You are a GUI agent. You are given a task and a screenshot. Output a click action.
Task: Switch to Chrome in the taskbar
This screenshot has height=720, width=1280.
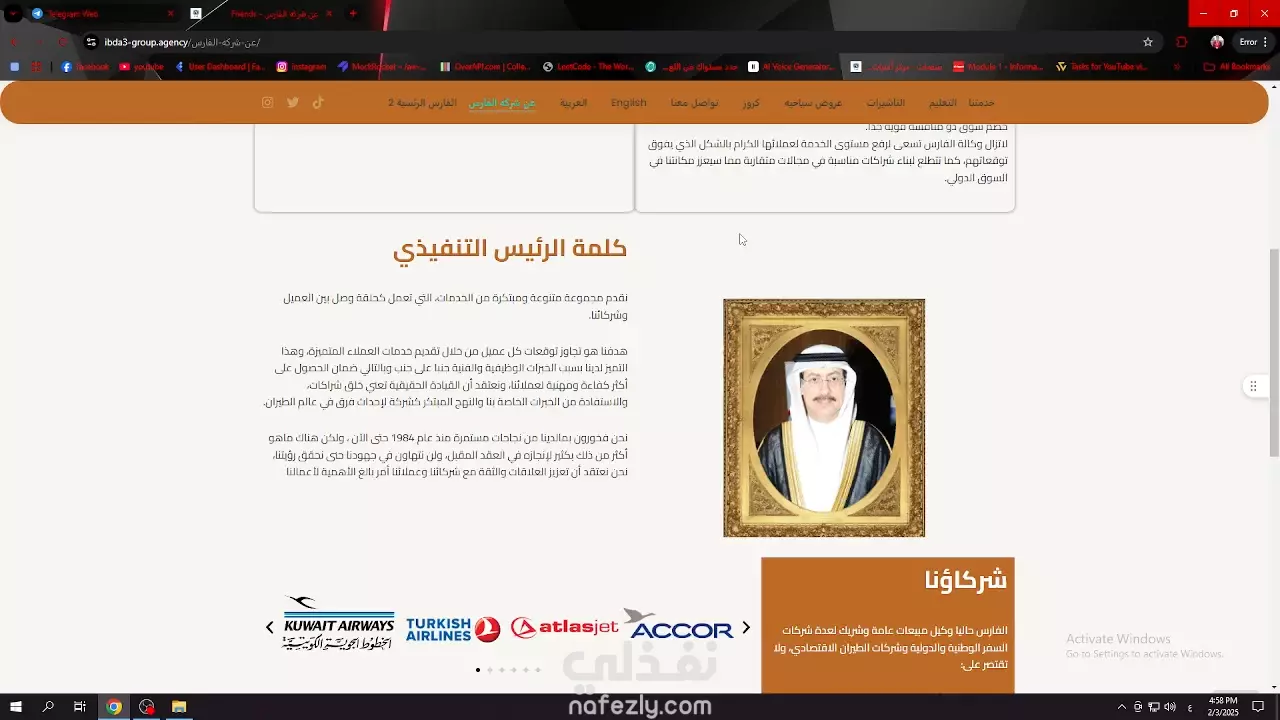tap(114, 707)
